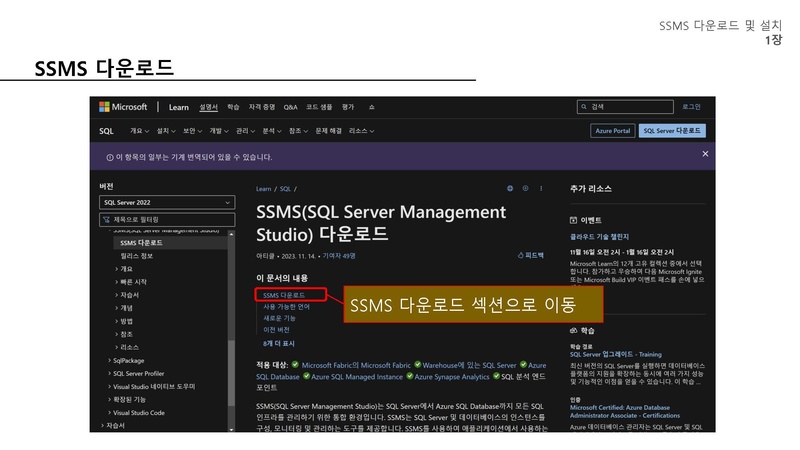Image resolution: width=800 pixels, height=450 pixels.
Task: Click the 로그인 sign-in link
Action: pos(691,107)
